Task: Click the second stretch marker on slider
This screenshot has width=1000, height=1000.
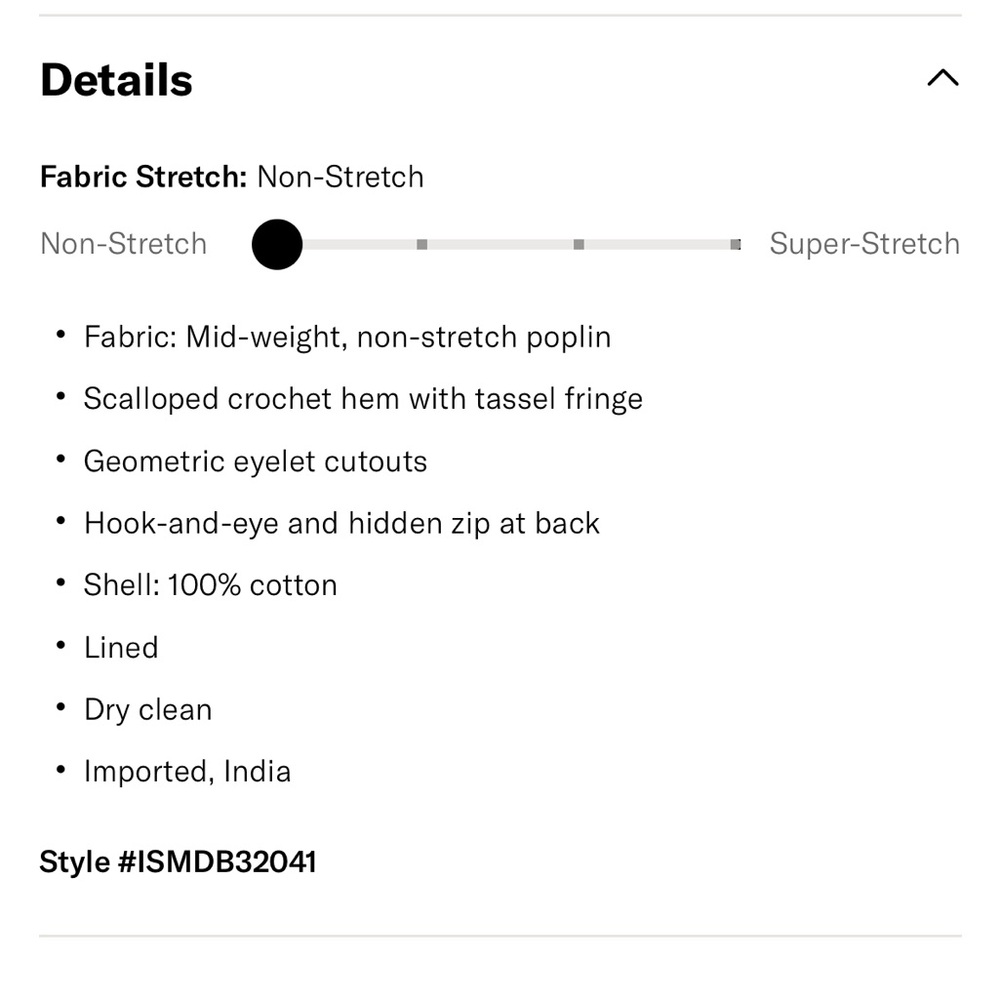Action: point(422,244)
